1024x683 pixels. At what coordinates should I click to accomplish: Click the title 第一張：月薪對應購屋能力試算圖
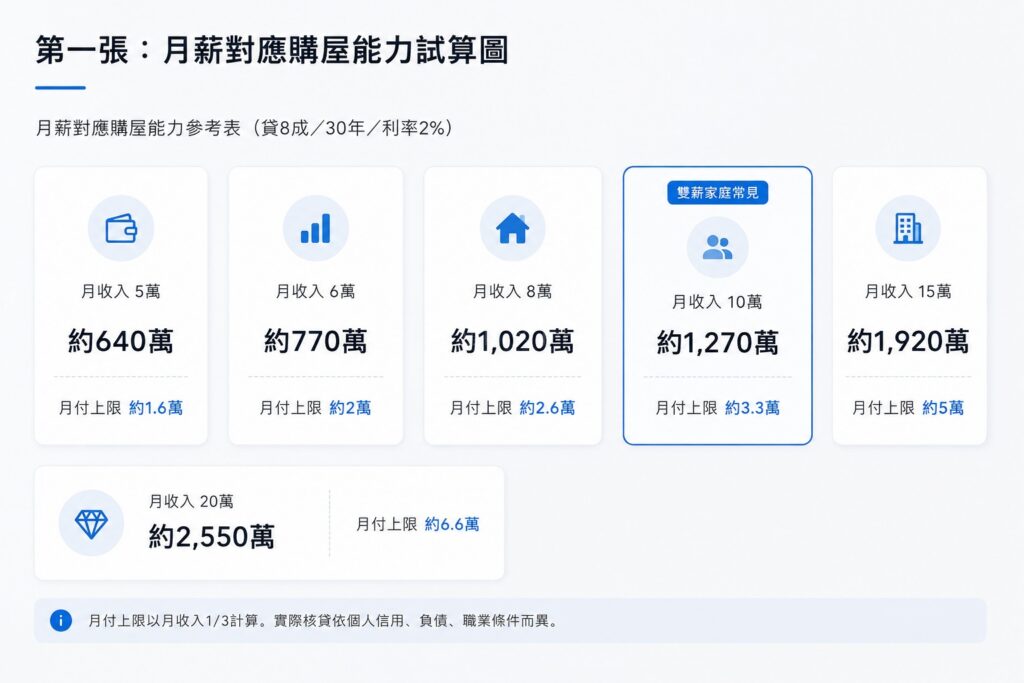272,50
